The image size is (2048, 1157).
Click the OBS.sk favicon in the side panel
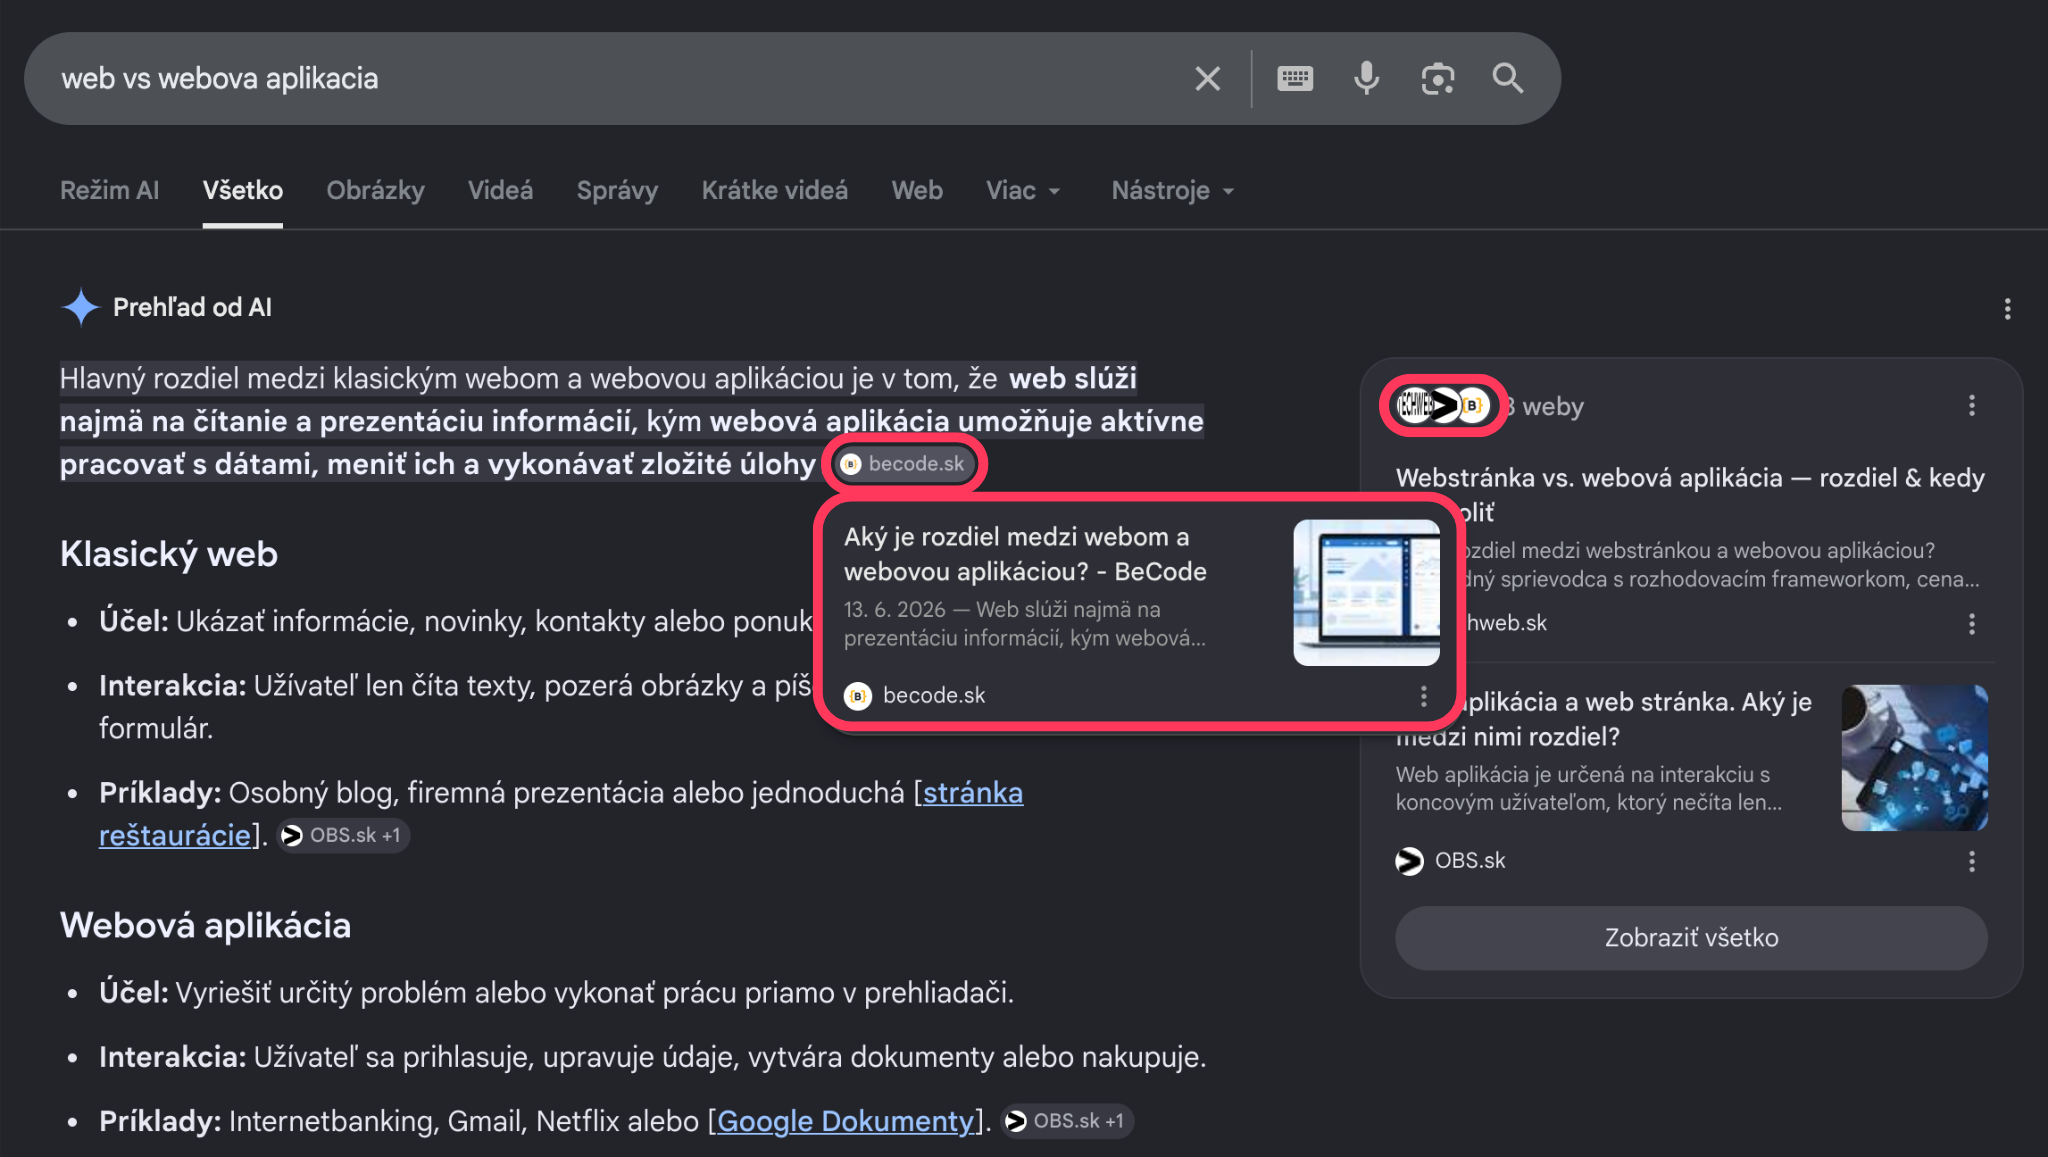tap(1409, 861)
